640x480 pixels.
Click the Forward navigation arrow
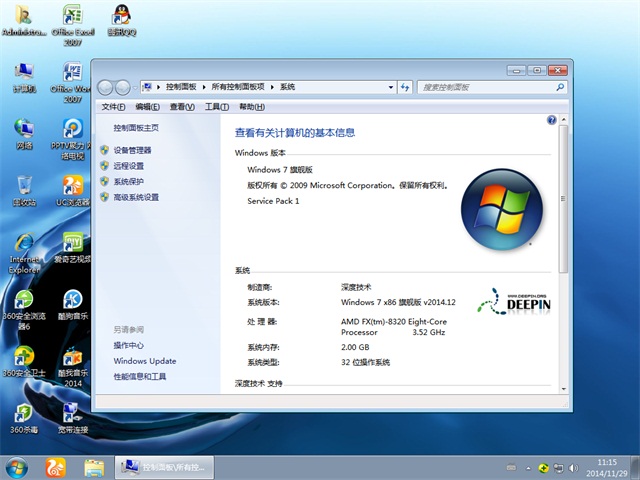coord(122,87)
